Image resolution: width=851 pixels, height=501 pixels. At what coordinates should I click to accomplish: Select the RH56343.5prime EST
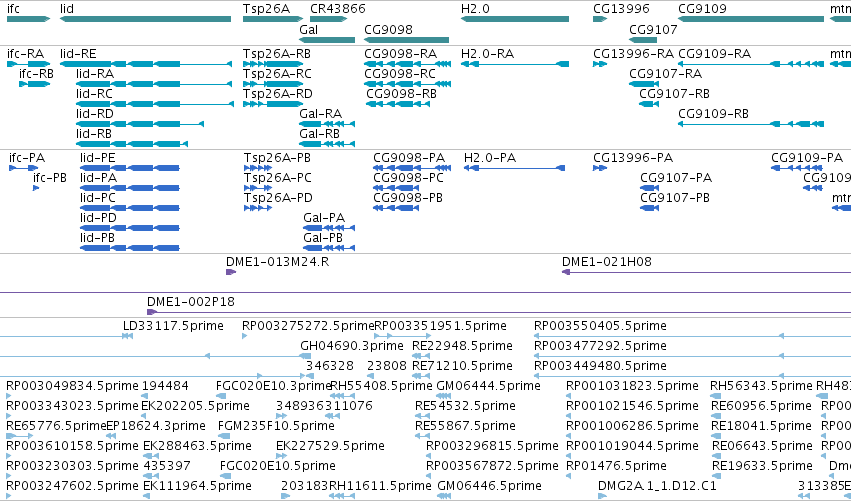tap(716, 396)
